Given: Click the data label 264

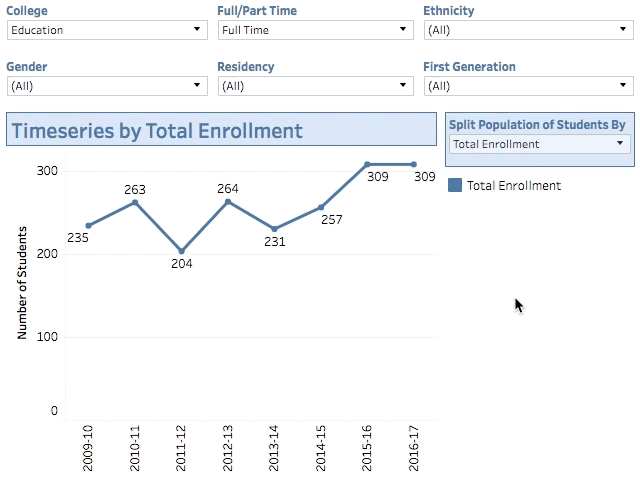Looking at the screenshot, I should click(x=228, y=189).
